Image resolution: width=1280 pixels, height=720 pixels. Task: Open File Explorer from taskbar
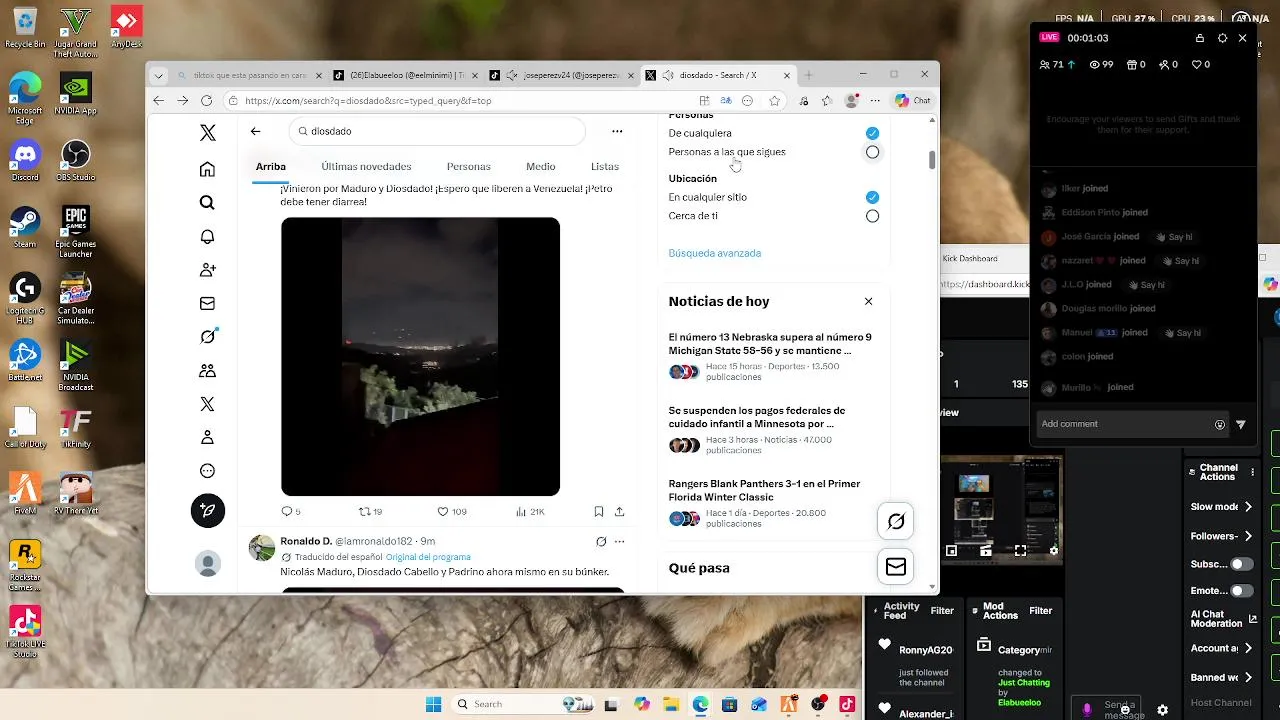point(671,704)
